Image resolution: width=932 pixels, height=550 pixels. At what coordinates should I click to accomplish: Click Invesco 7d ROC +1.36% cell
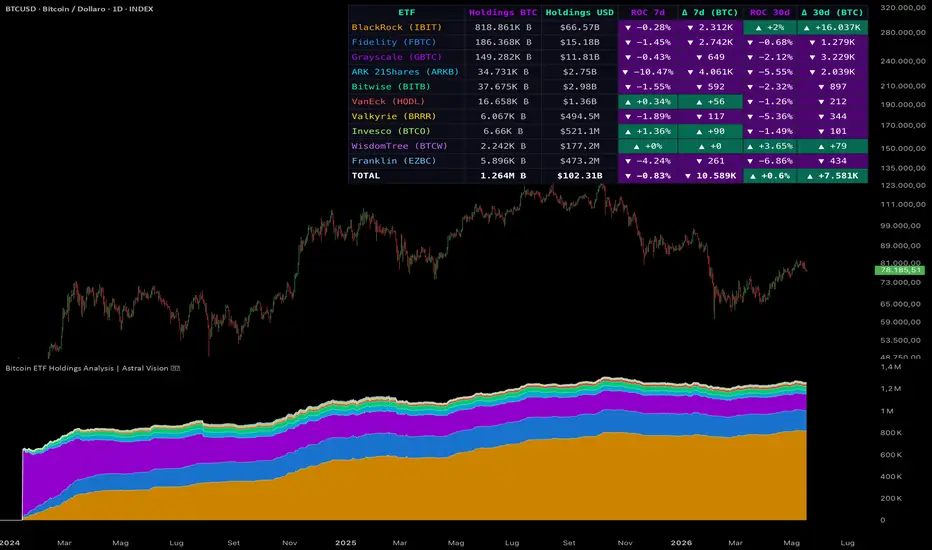648,131
